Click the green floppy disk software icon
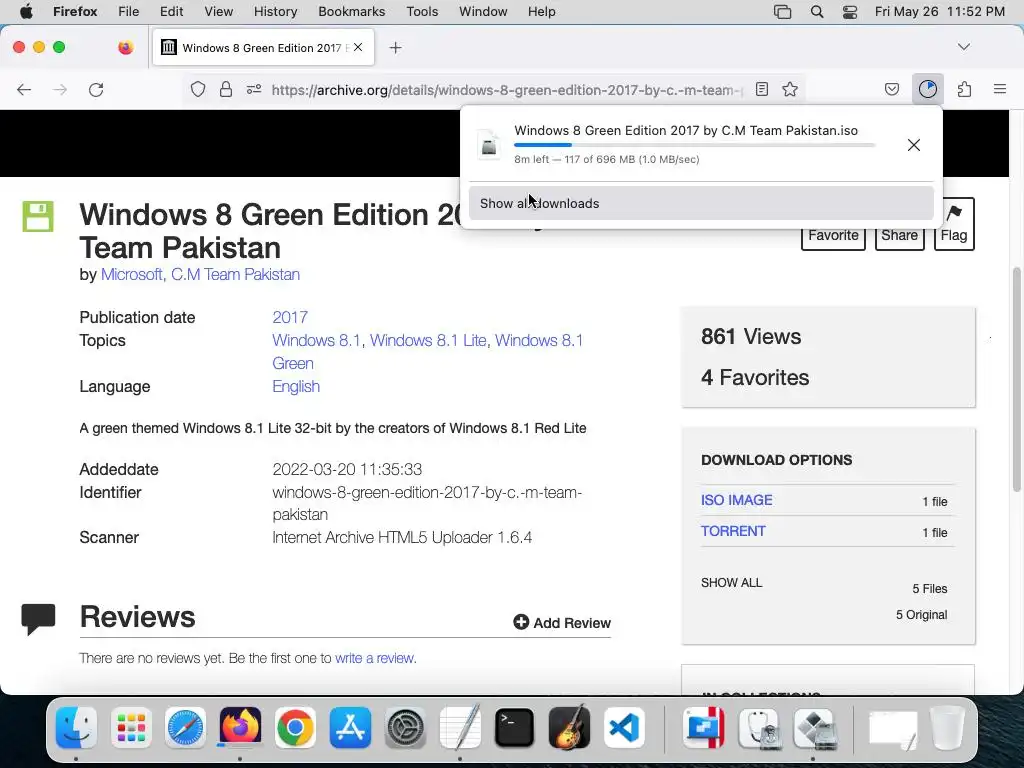Viewport: 1024px width, 768px height. click(x=38, y=217)
